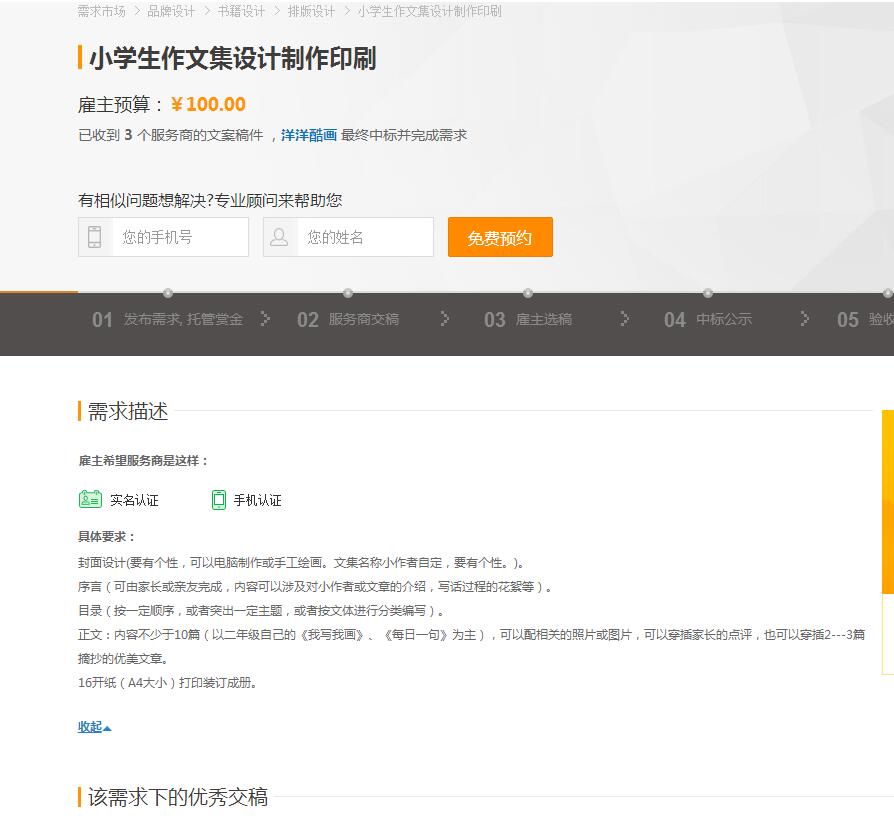894x839 pixels.
Task: Click the arrow after step 01 发布需求
Action: 265,319
